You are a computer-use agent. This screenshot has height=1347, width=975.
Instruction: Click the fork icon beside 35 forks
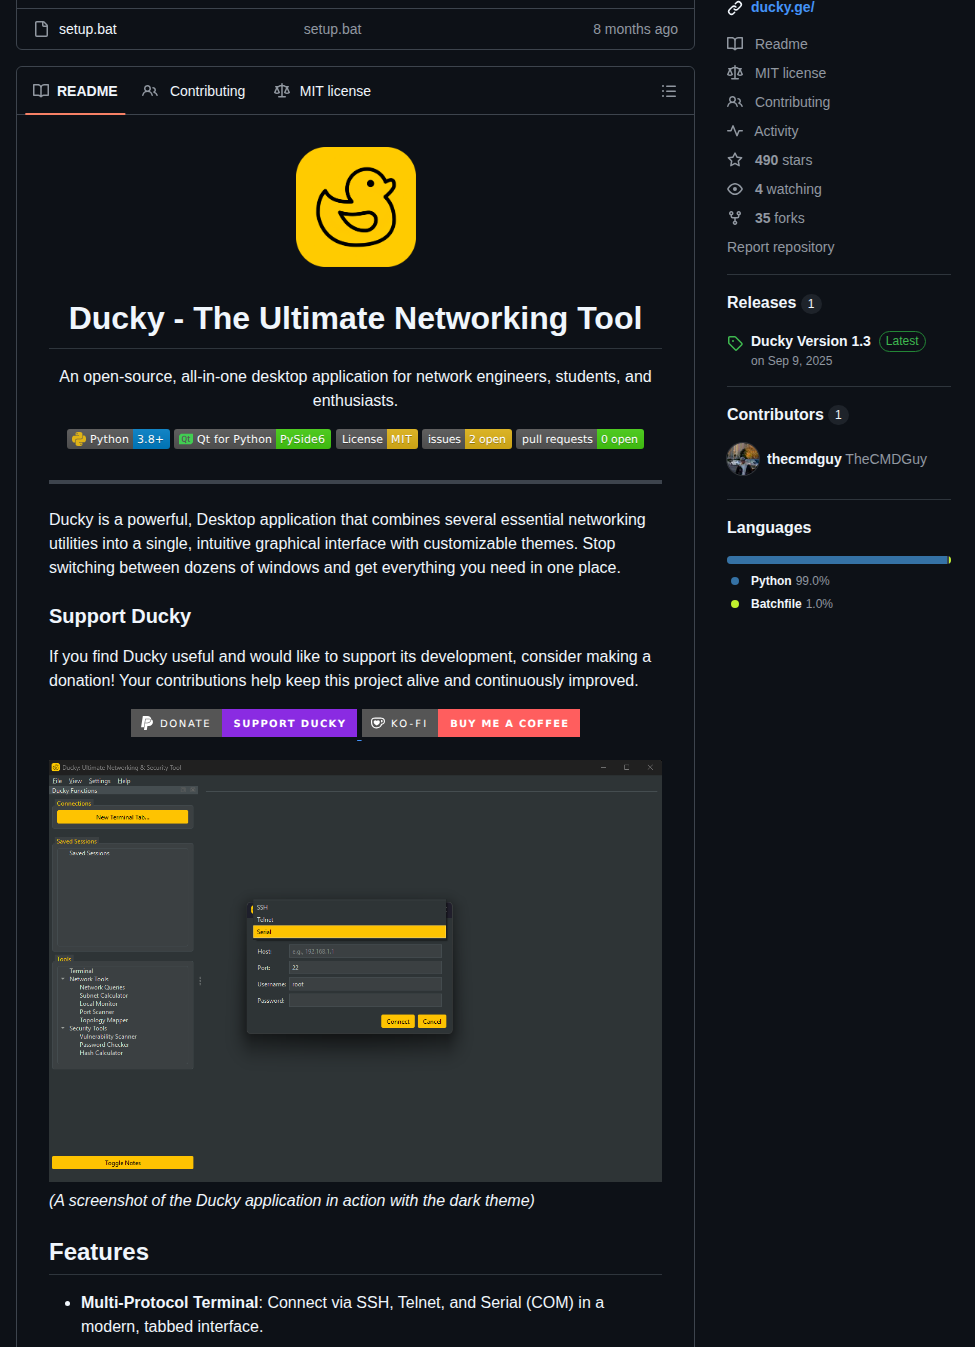point(735,218)
